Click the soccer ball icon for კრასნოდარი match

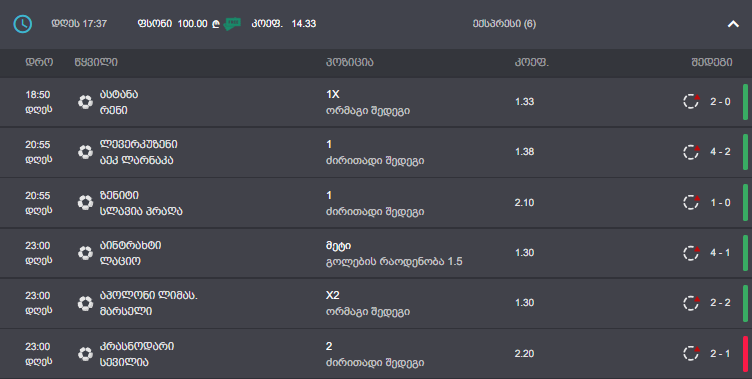click(85, 354)
